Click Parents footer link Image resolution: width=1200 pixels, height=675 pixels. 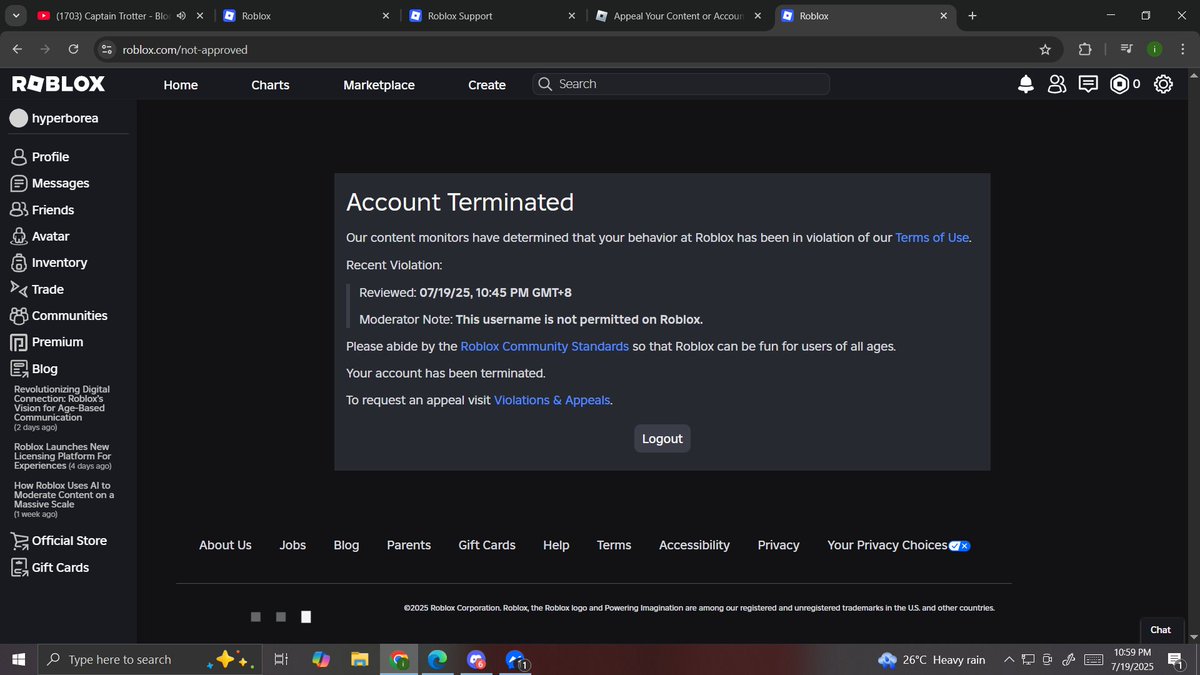tap(409, 545)
